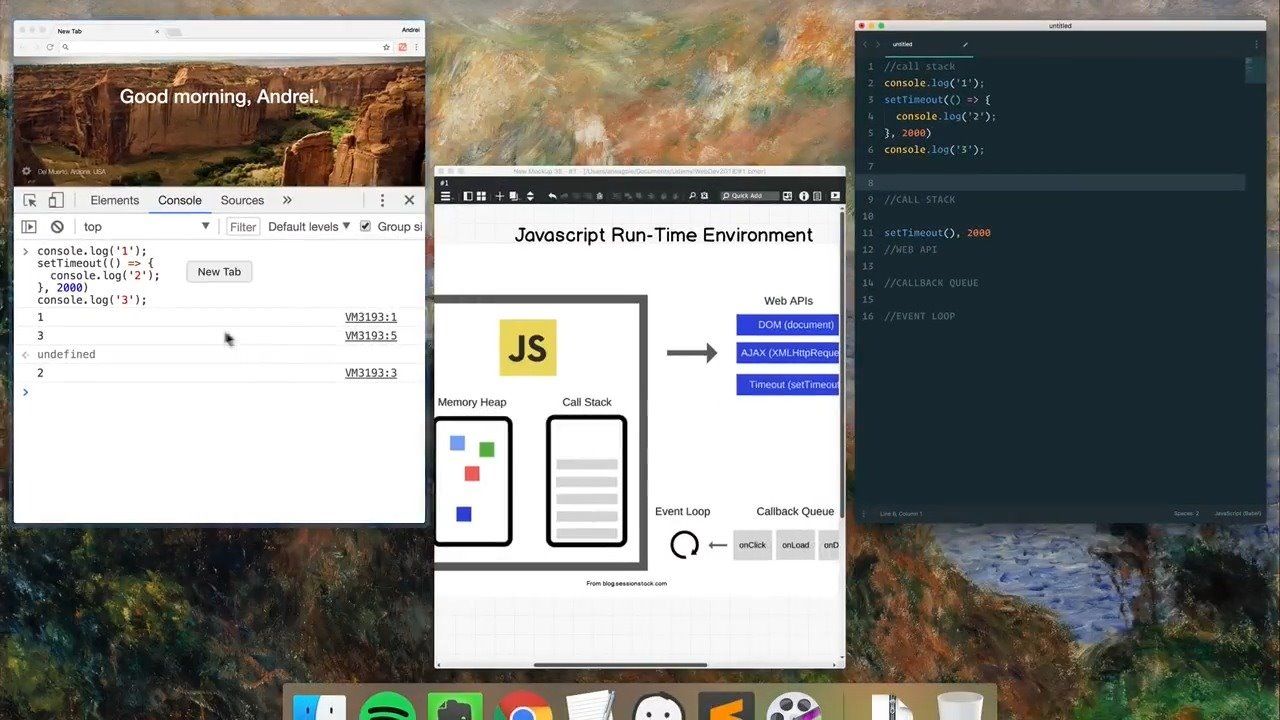Select the untitled tab in Sublime Text
Image resolution: width=1280 pixels, height=720 pixels.
927,45
